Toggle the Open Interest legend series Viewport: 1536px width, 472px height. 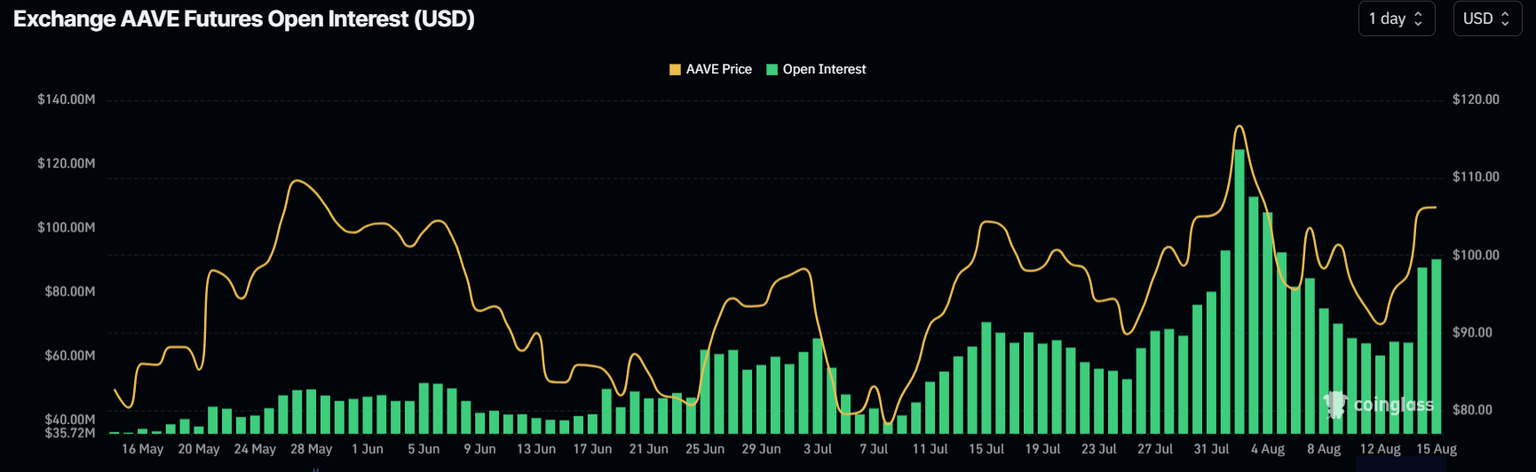tap(816, 70)
